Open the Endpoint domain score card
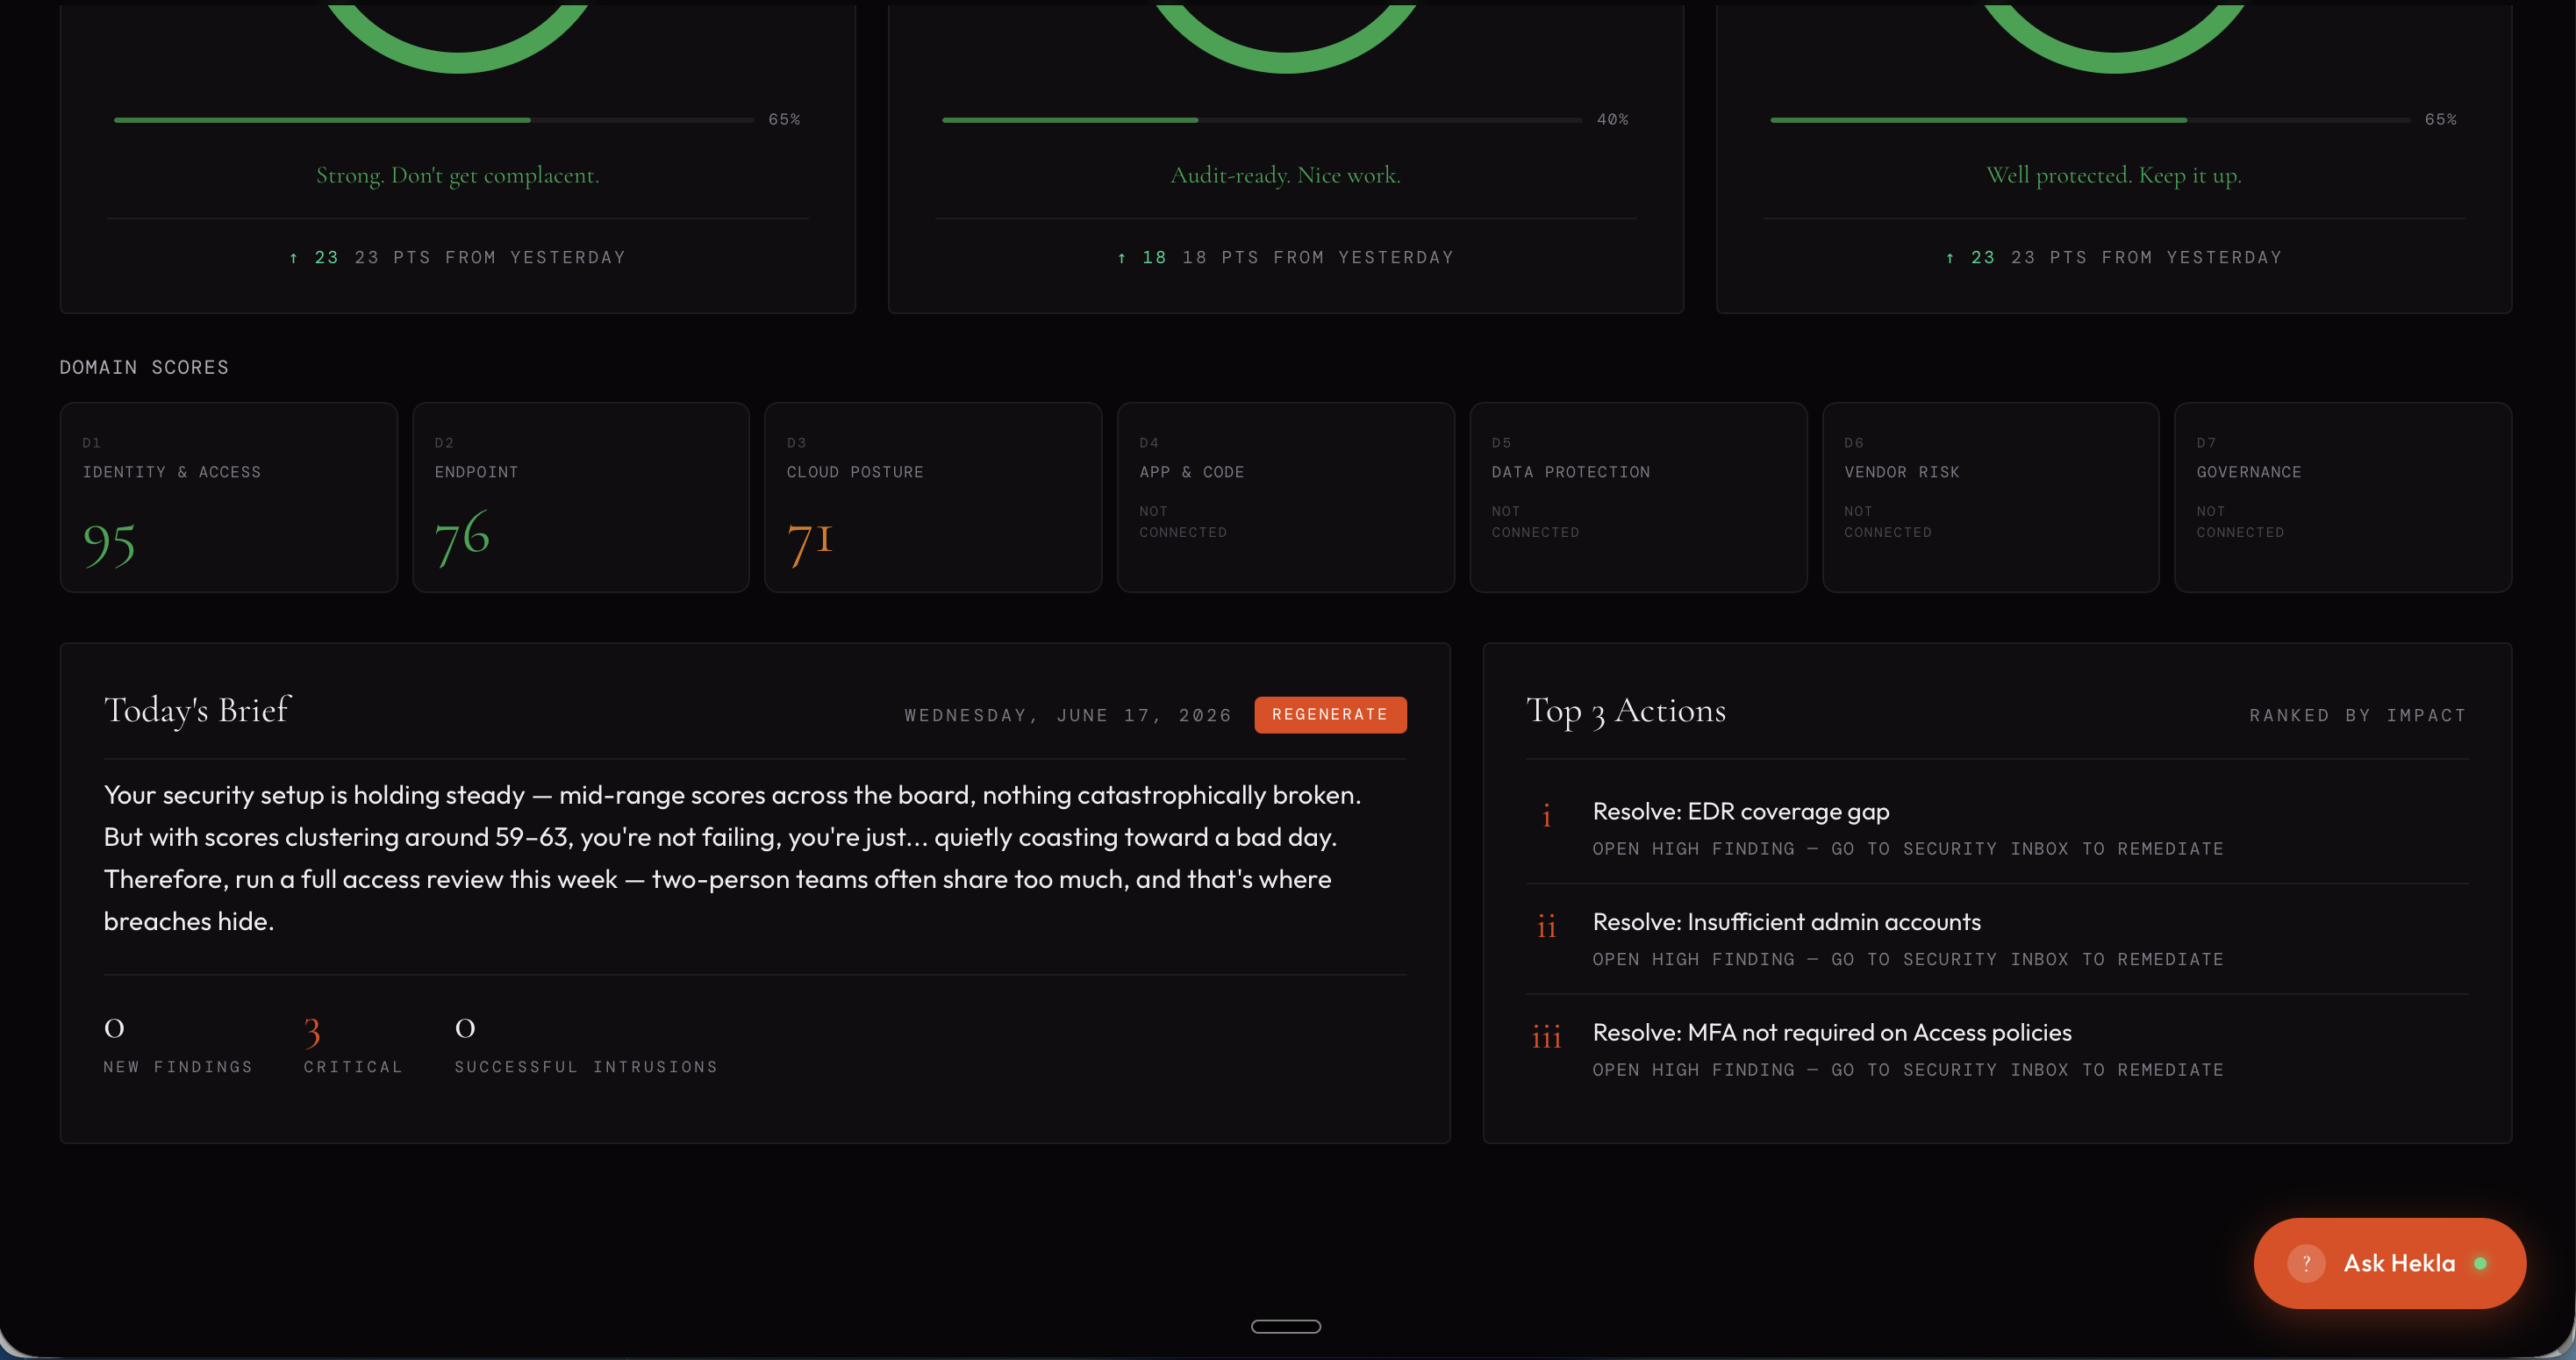 (581, 497)
